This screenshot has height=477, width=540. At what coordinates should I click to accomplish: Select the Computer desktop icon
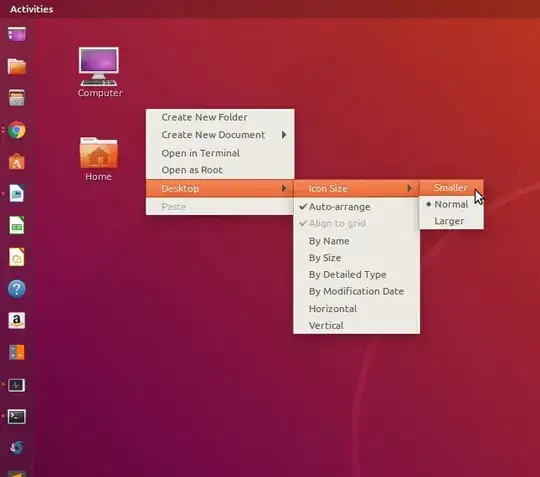click(100, 72)
